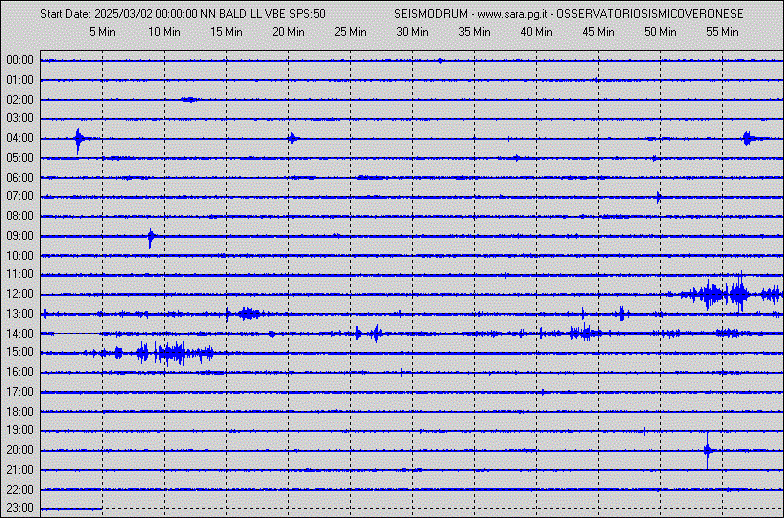Click the 06:00 hour row label
Screen dimensions: 784x518
[x=20, y=178]
